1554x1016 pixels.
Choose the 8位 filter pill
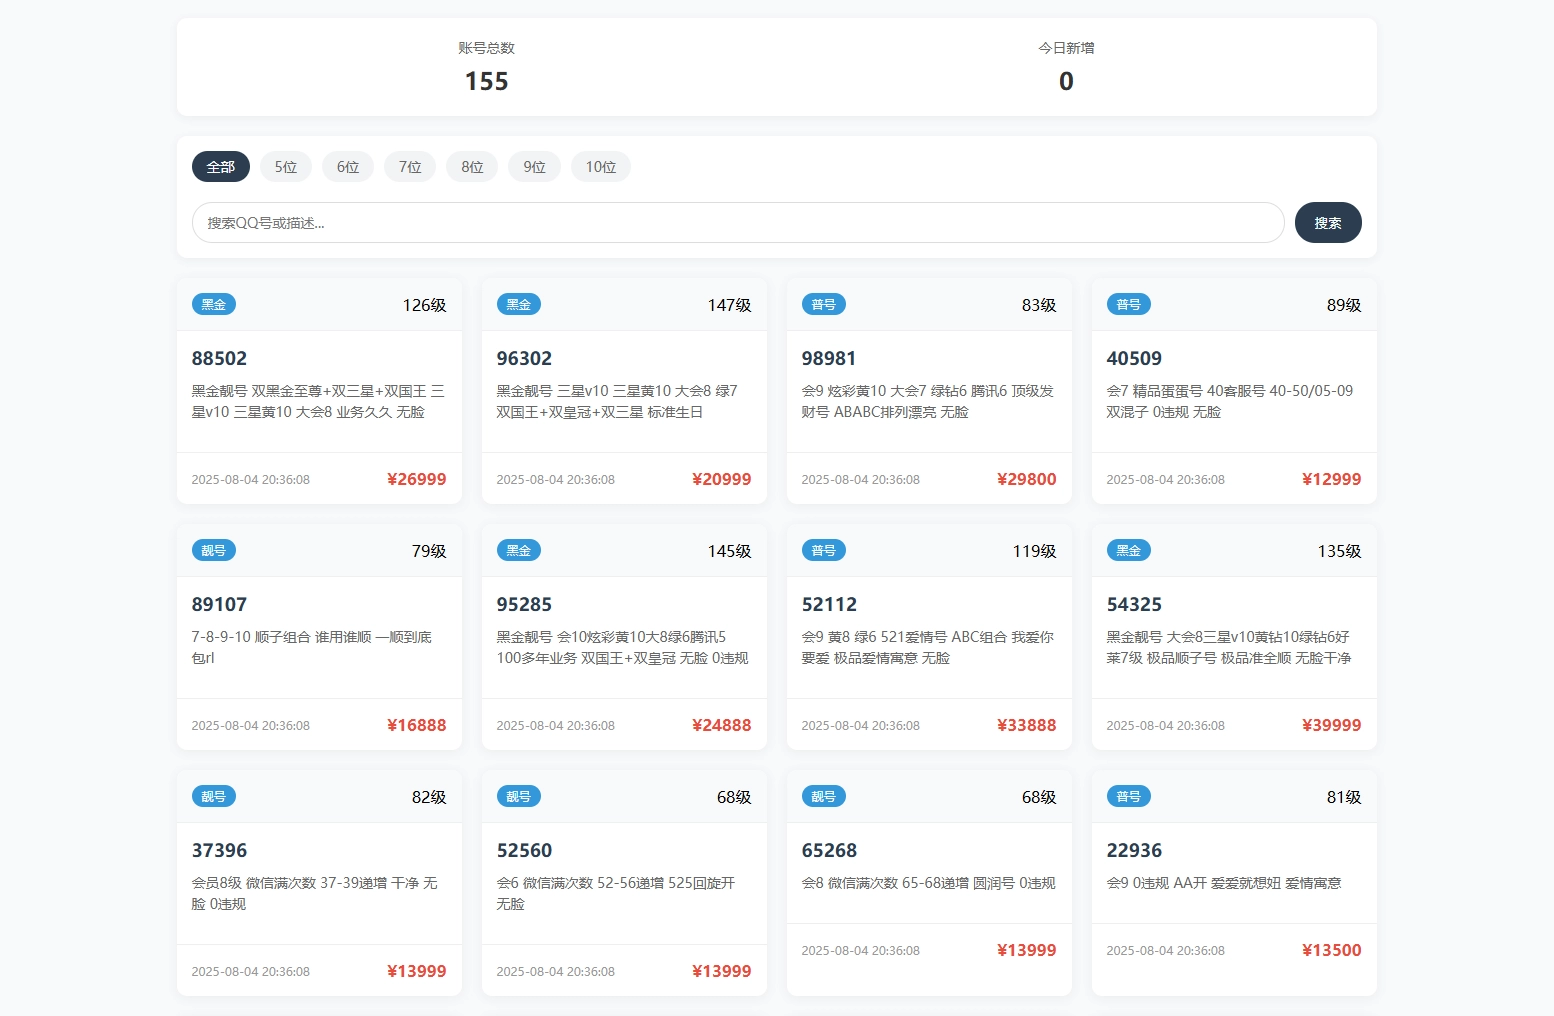[x=472, y=167]
